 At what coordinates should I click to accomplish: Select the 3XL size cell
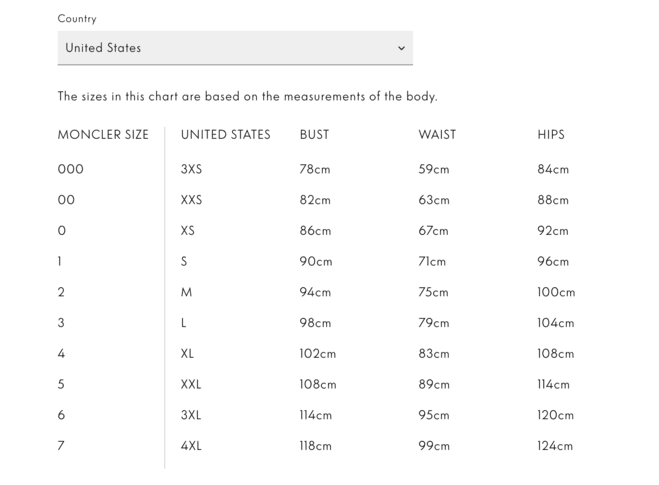click(191, 415)
